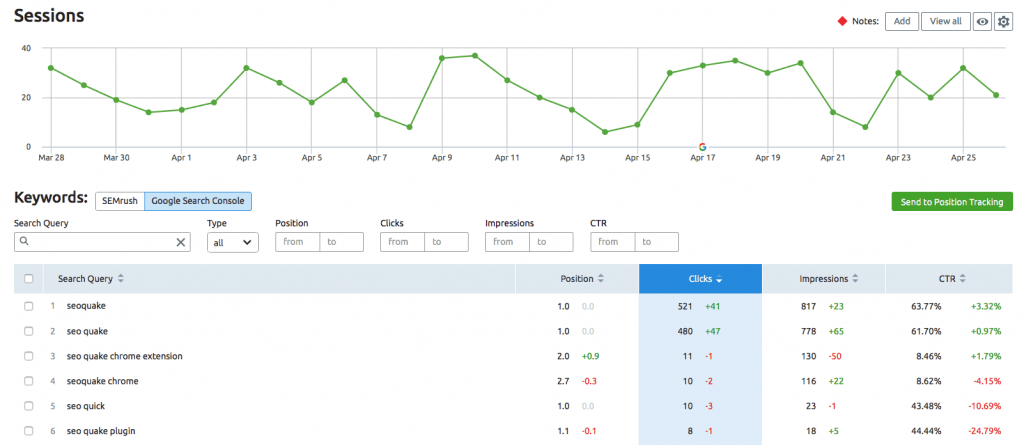
Task: Tick the seo quake plugin checkbox
Action: click(x=29, y=431)
